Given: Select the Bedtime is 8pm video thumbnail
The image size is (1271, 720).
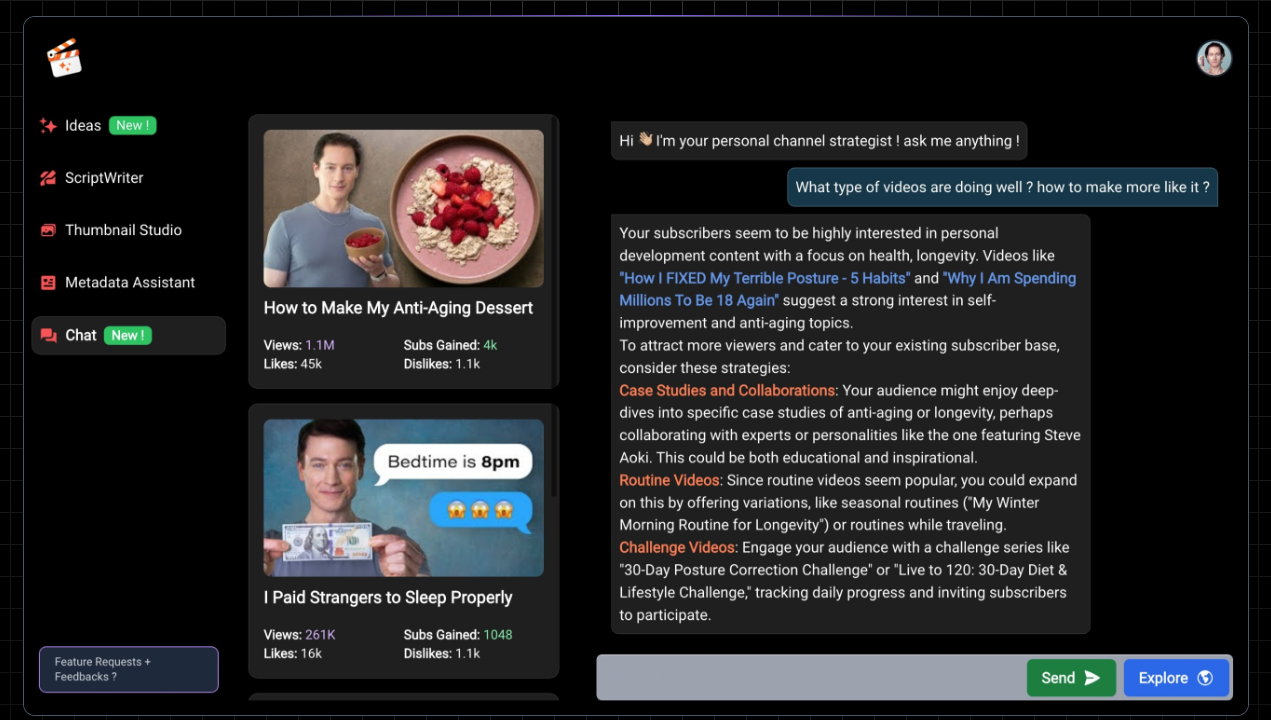Looking at the screenshot, I should tap(404, 498).
